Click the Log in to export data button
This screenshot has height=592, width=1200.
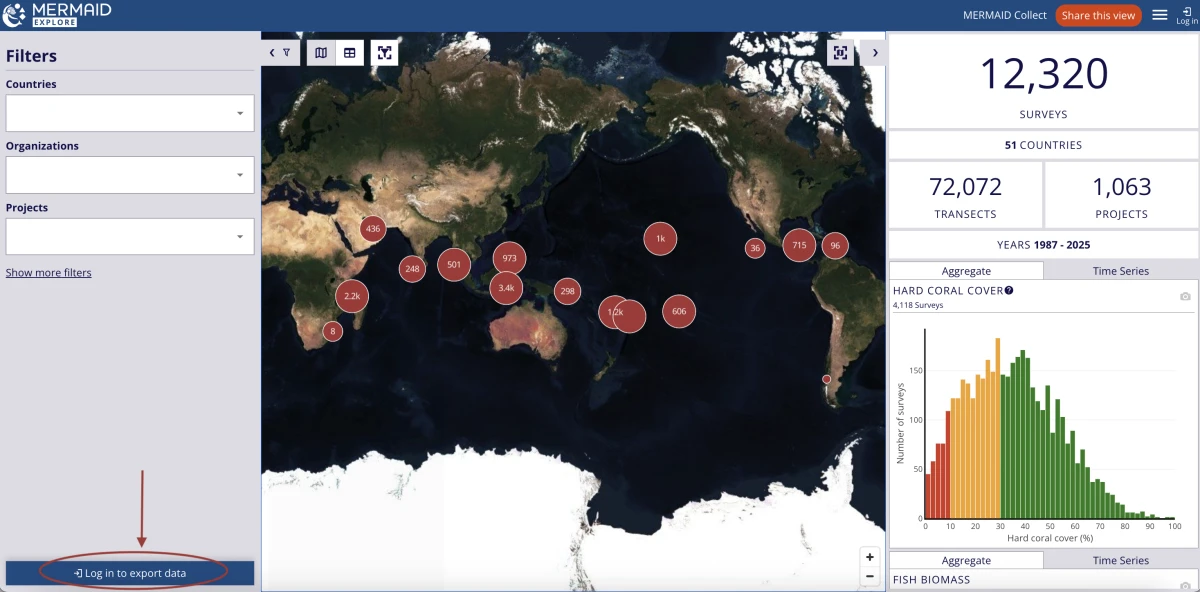(x=130, y=573)
